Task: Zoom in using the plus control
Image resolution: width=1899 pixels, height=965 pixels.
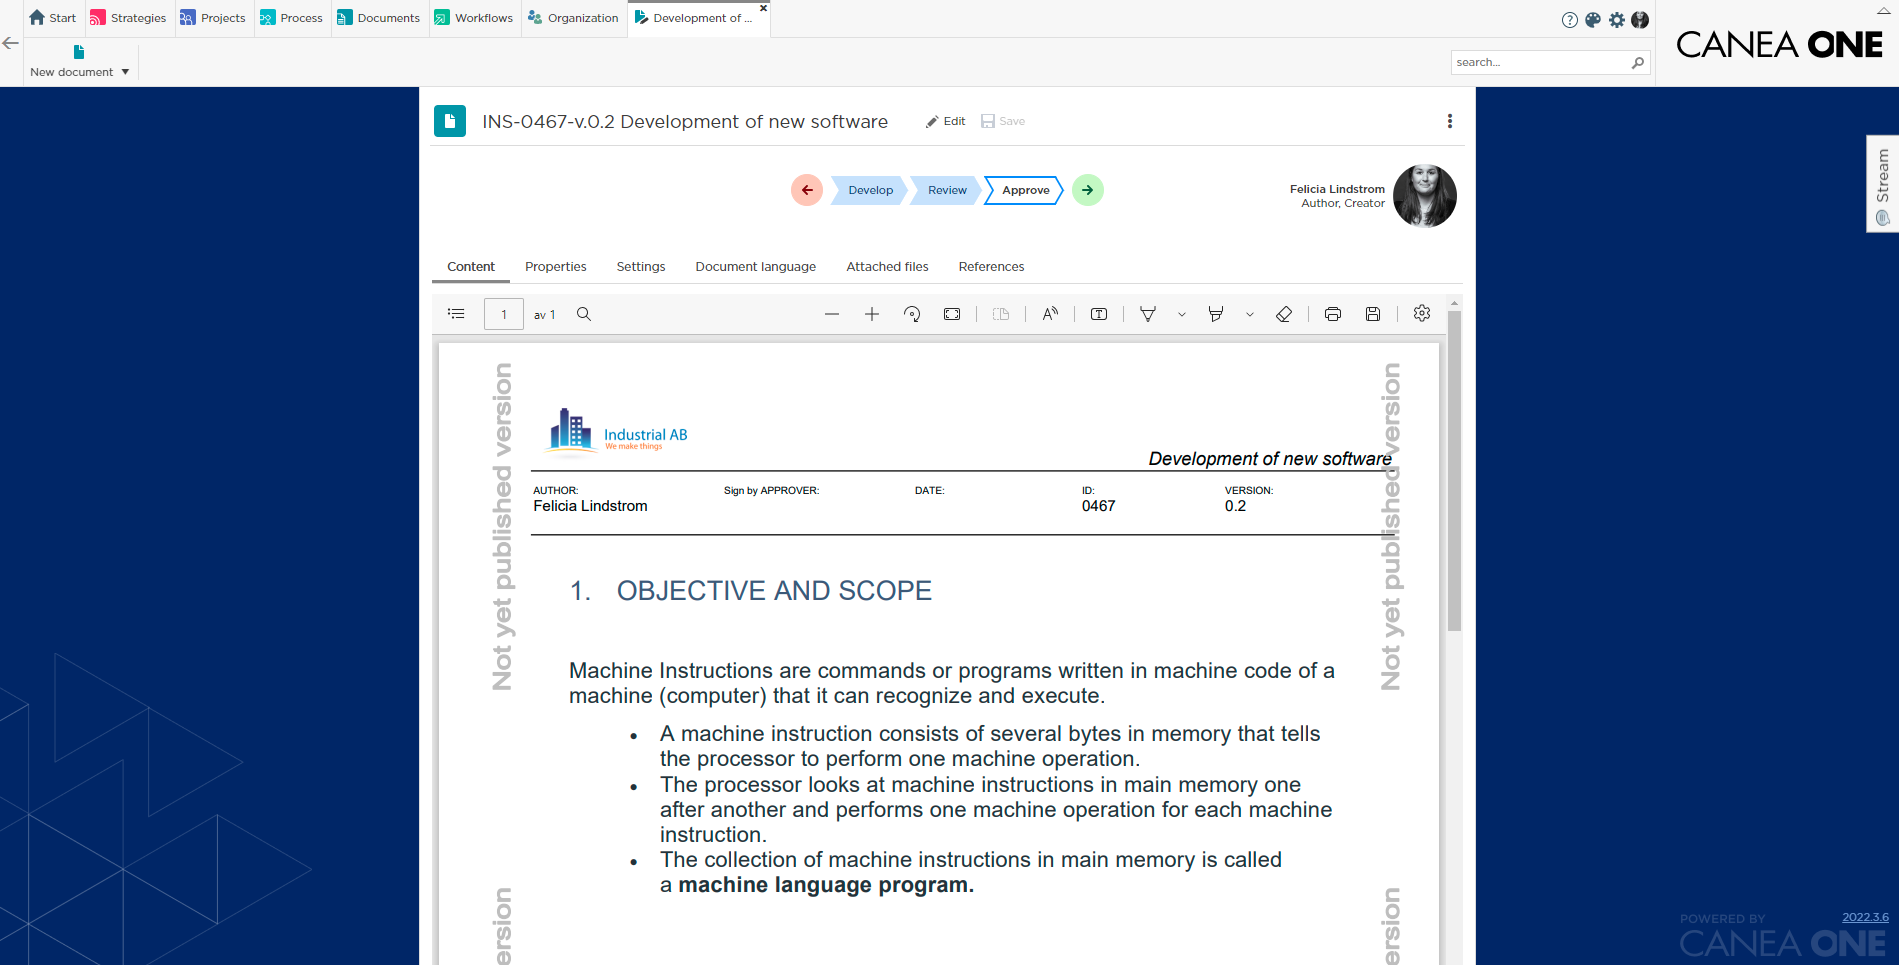Action: coord(871,313)
